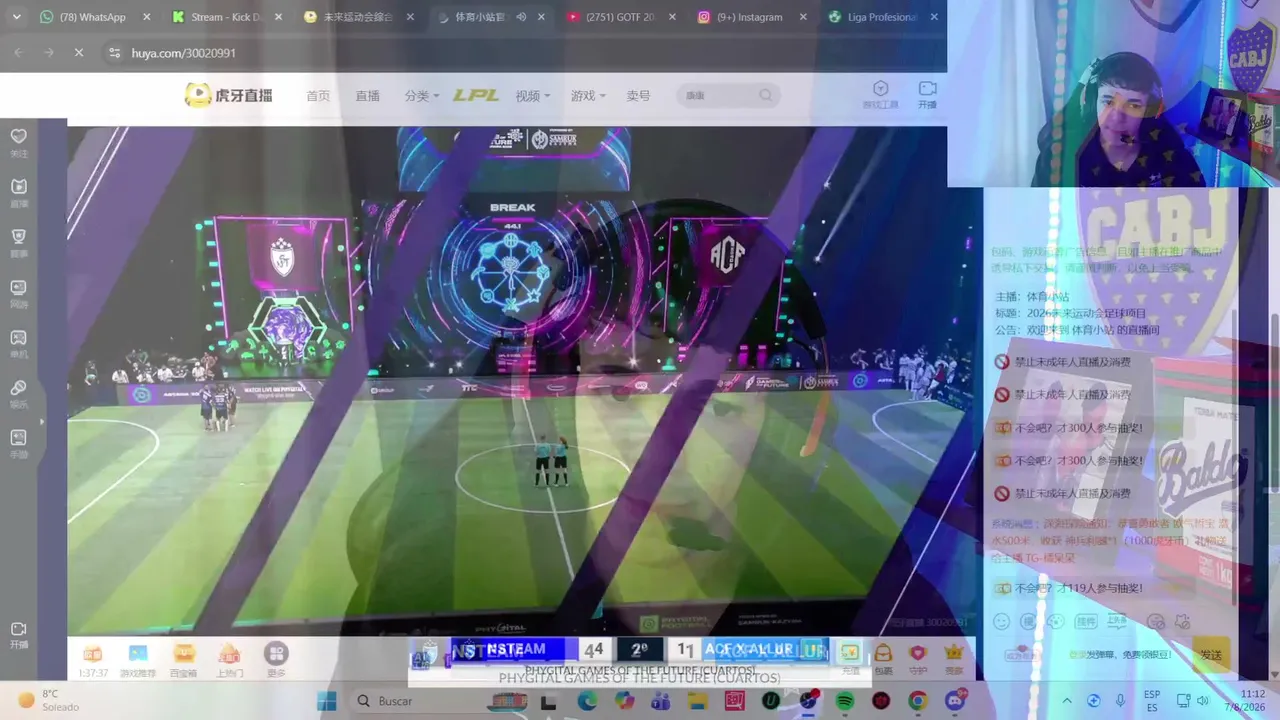Go back to the previous page
Viewport: 1280px width, 720px height.
click(x=19, y=53)
